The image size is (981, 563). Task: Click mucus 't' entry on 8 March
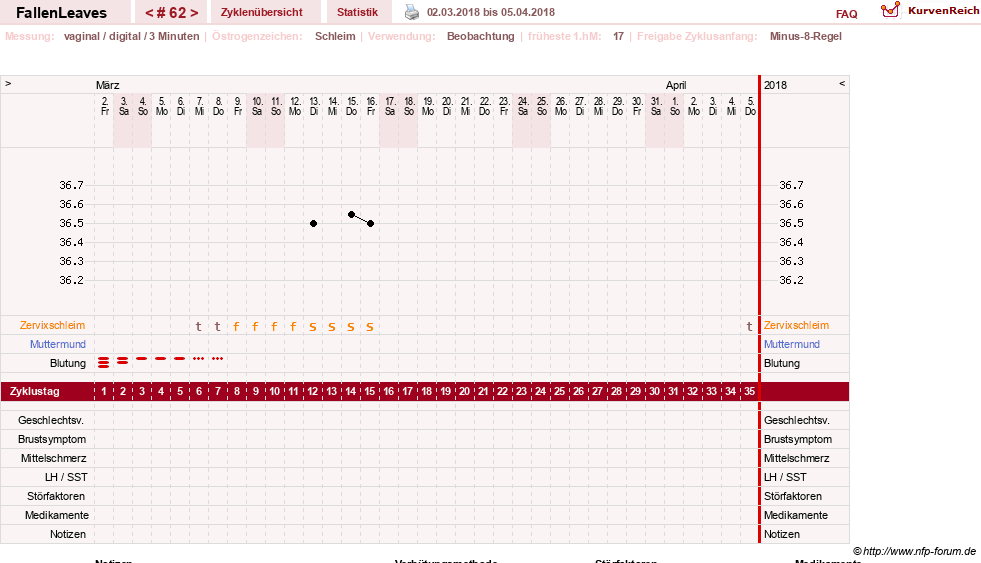click(218, 326)
